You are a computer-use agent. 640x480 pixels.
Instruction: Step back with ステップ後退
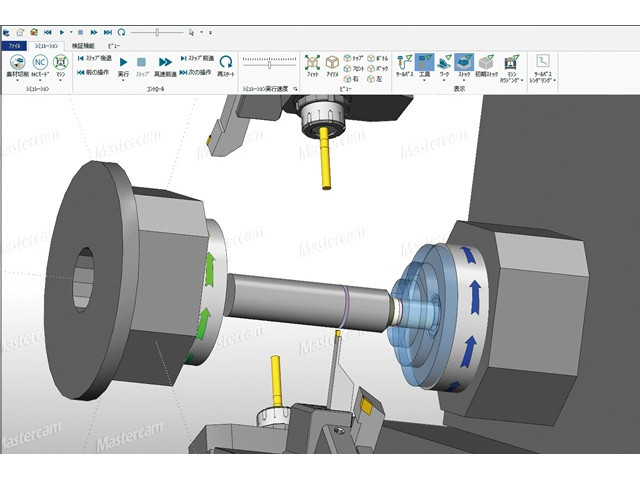pos(95,58)
